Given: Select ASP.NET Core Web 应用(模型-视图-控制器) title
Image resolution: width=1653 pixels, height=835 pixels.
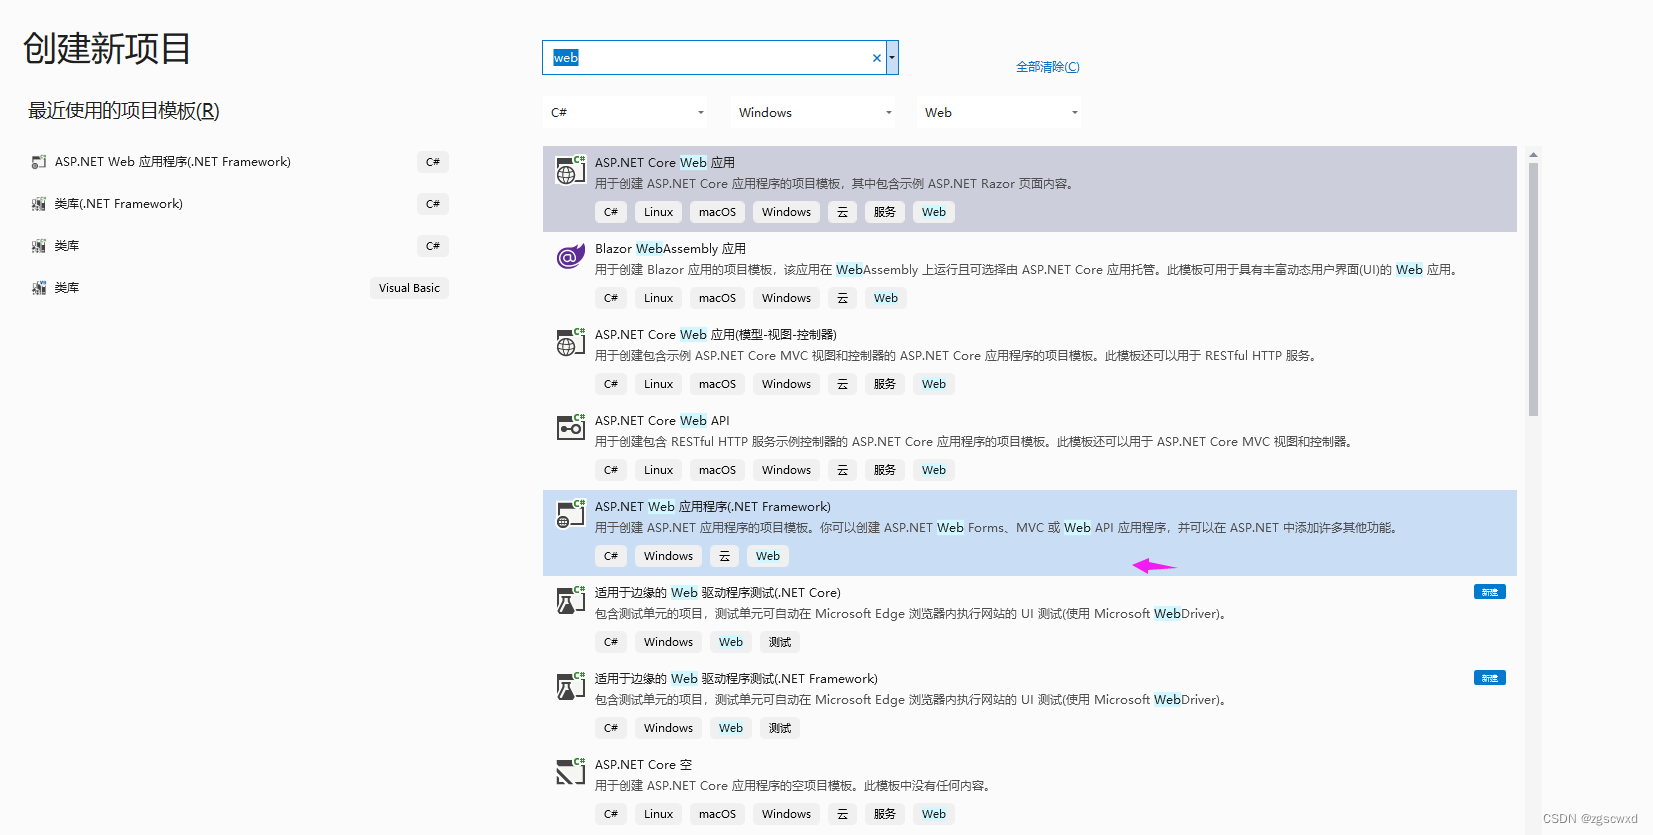Looking at the screenshot, I should point(716,335).
